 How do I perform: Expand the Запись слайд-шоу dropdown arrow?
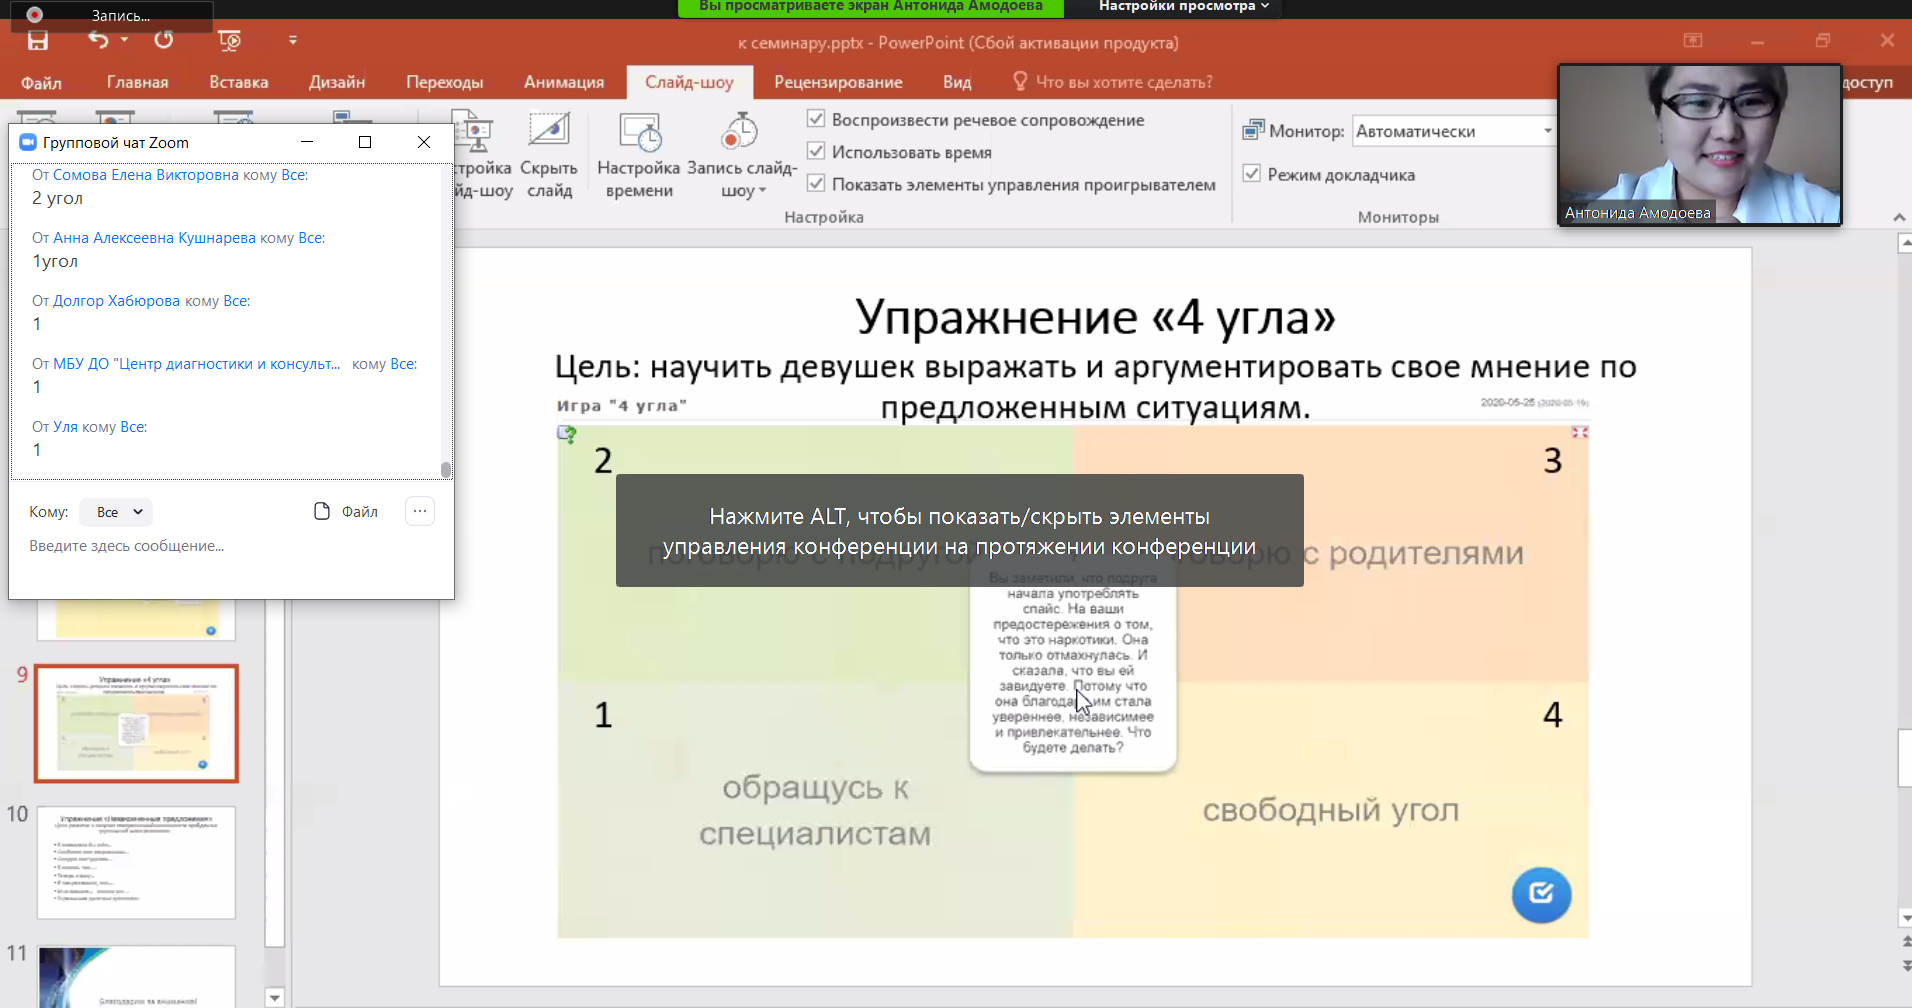(763, 191)
